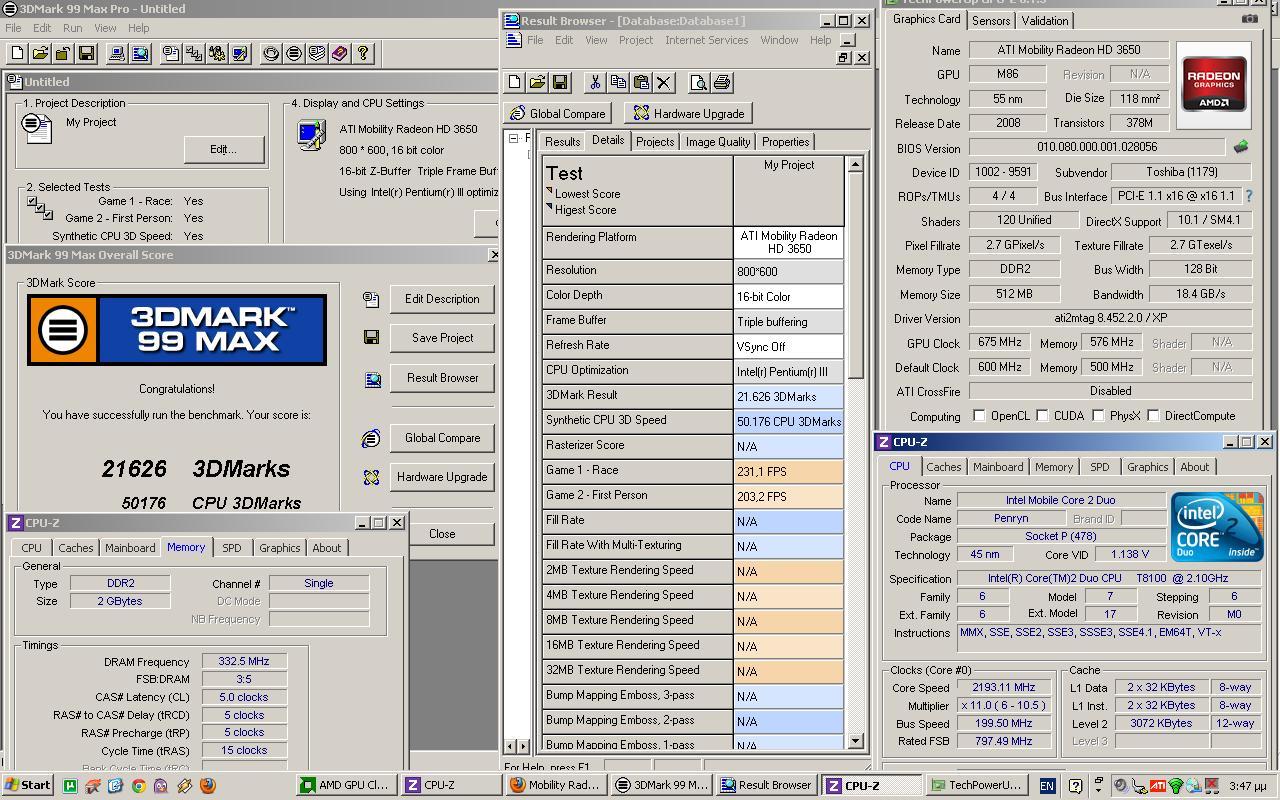Click the GPU-Z screenshot camera icon
1280x800 pixels.
click(x=1250, y=18)
